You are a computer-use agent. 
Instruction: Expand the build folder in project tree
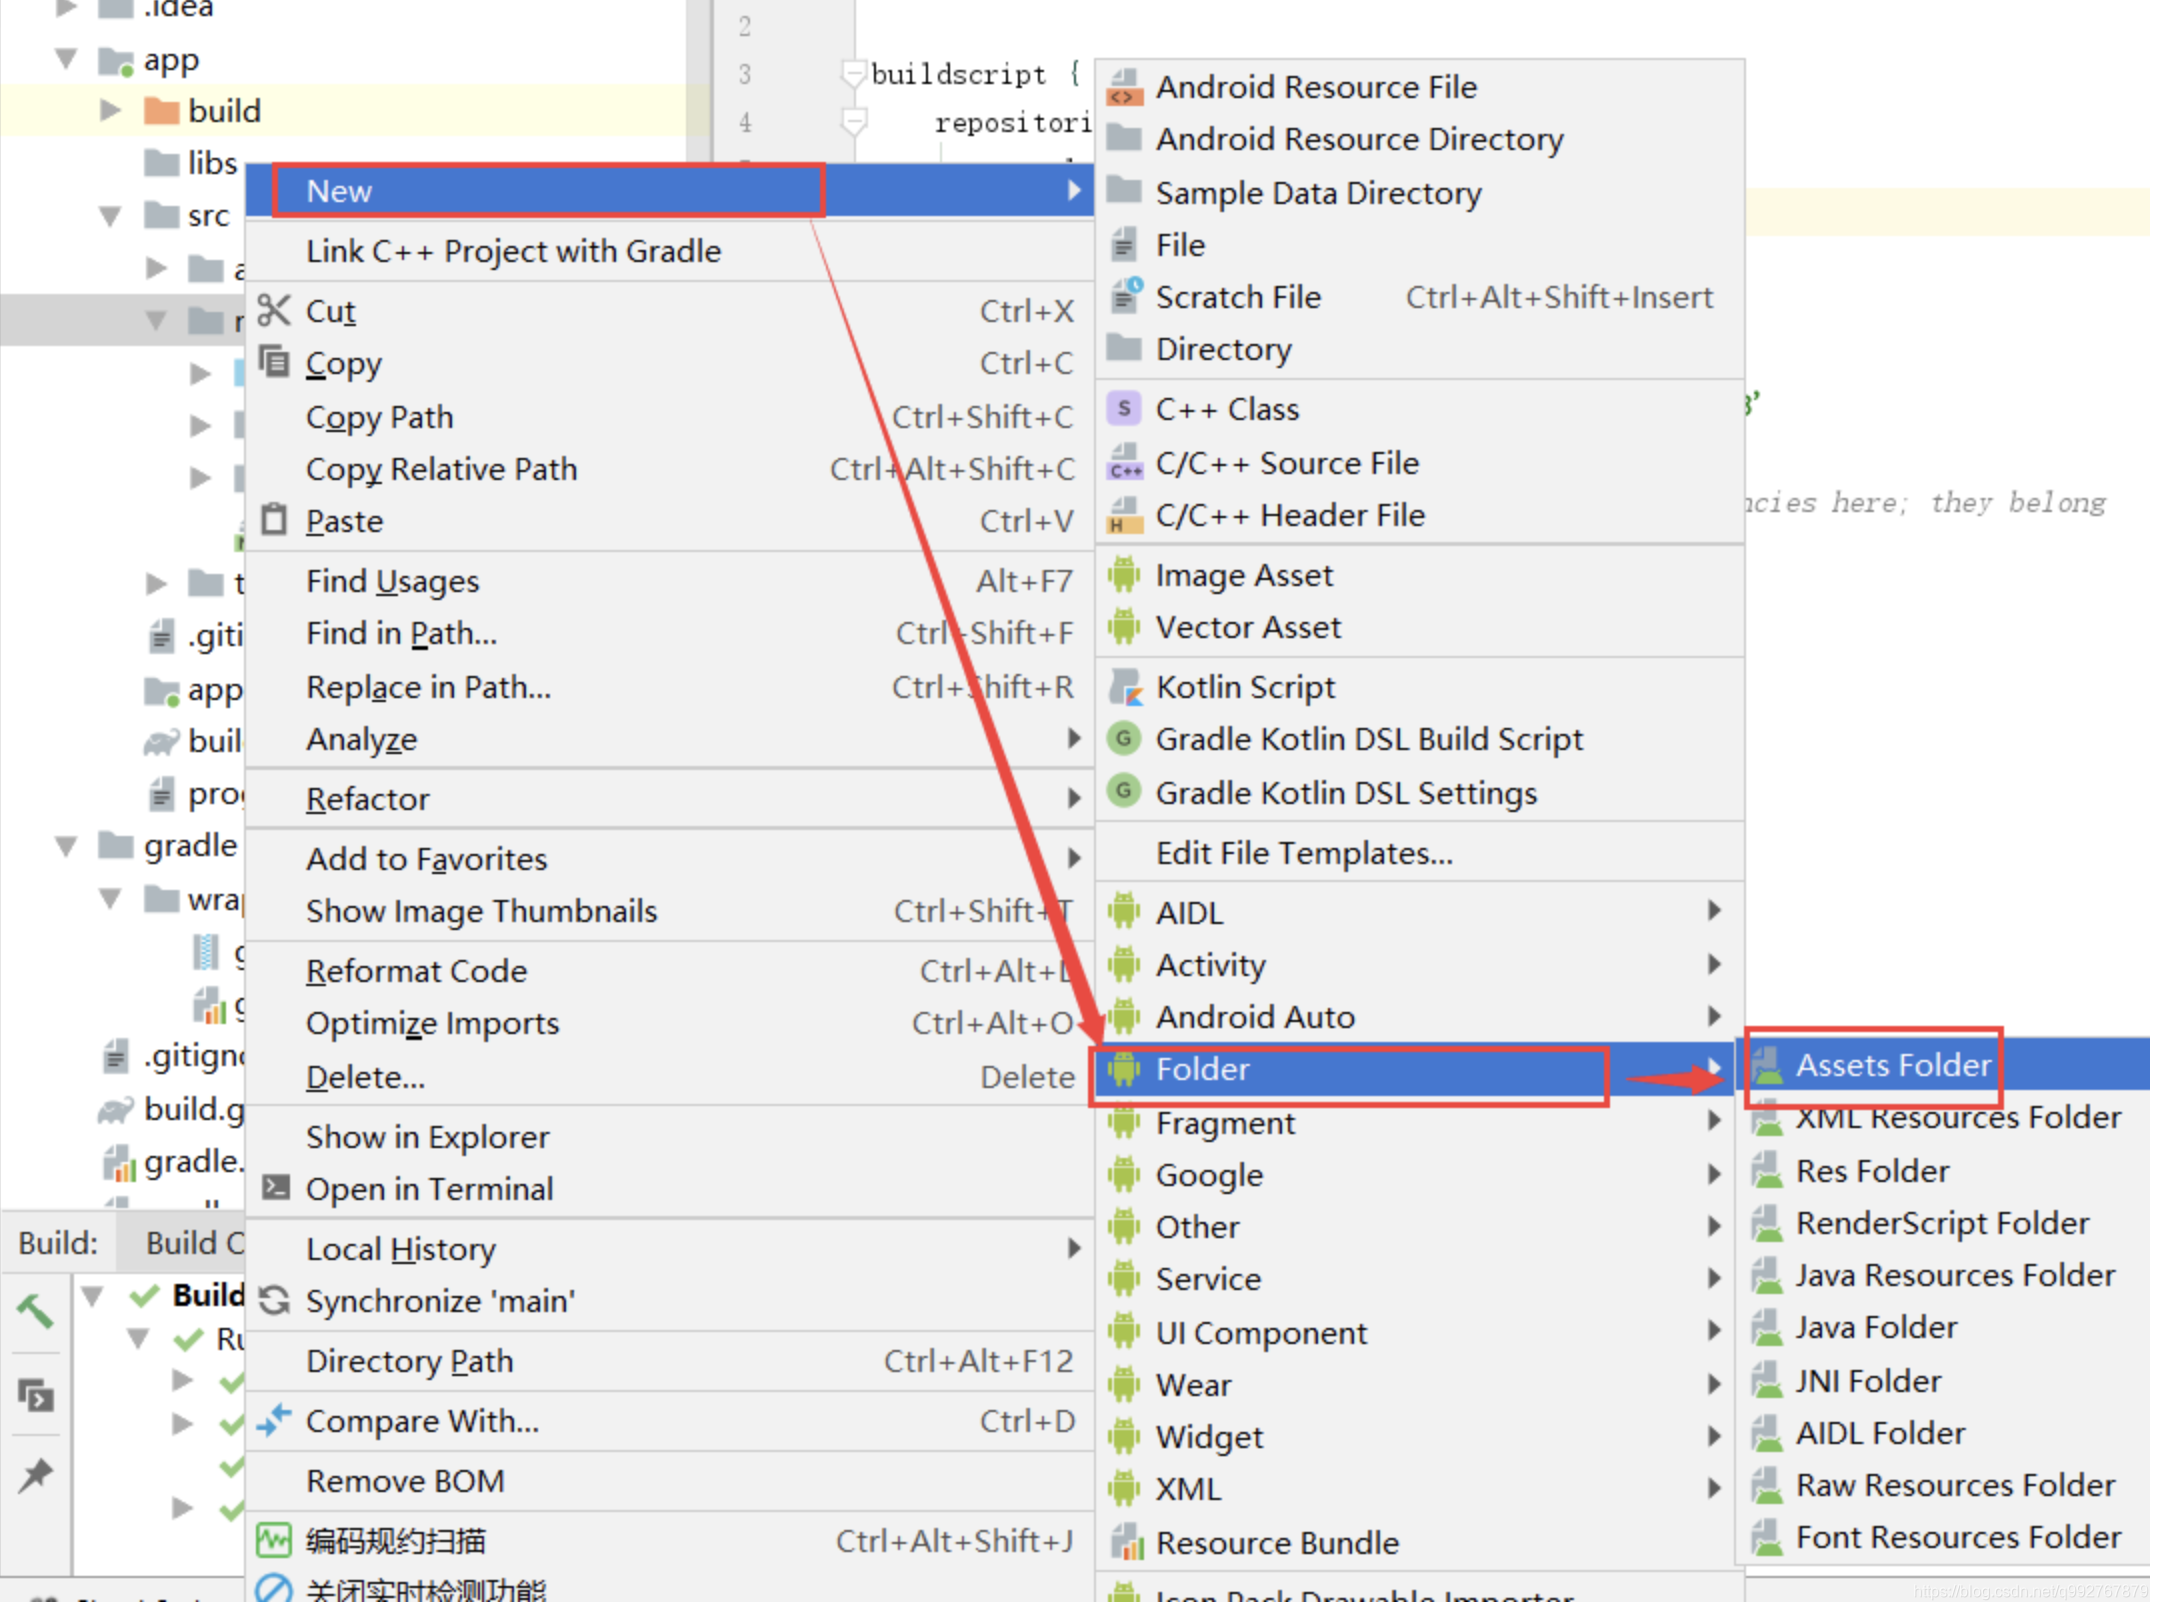110,110
